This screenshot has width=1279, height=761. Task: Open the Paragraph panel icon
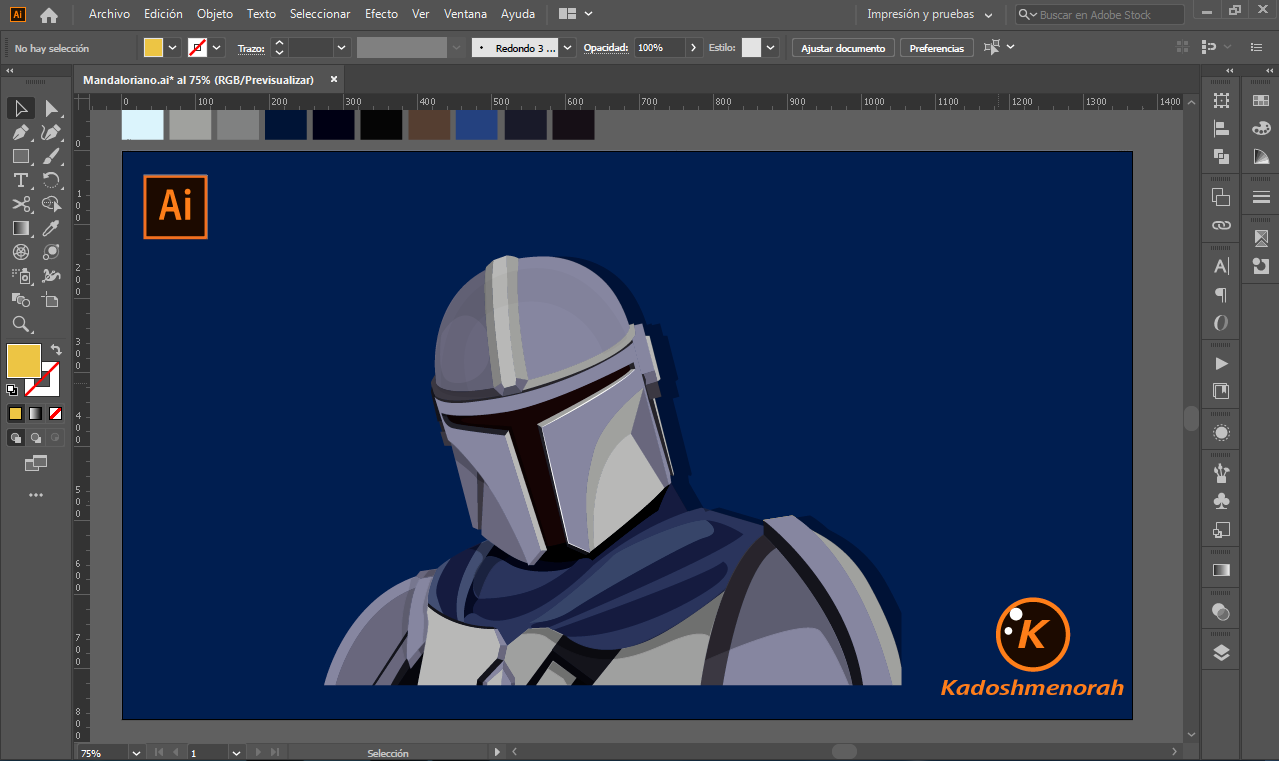coord(1221,295)
